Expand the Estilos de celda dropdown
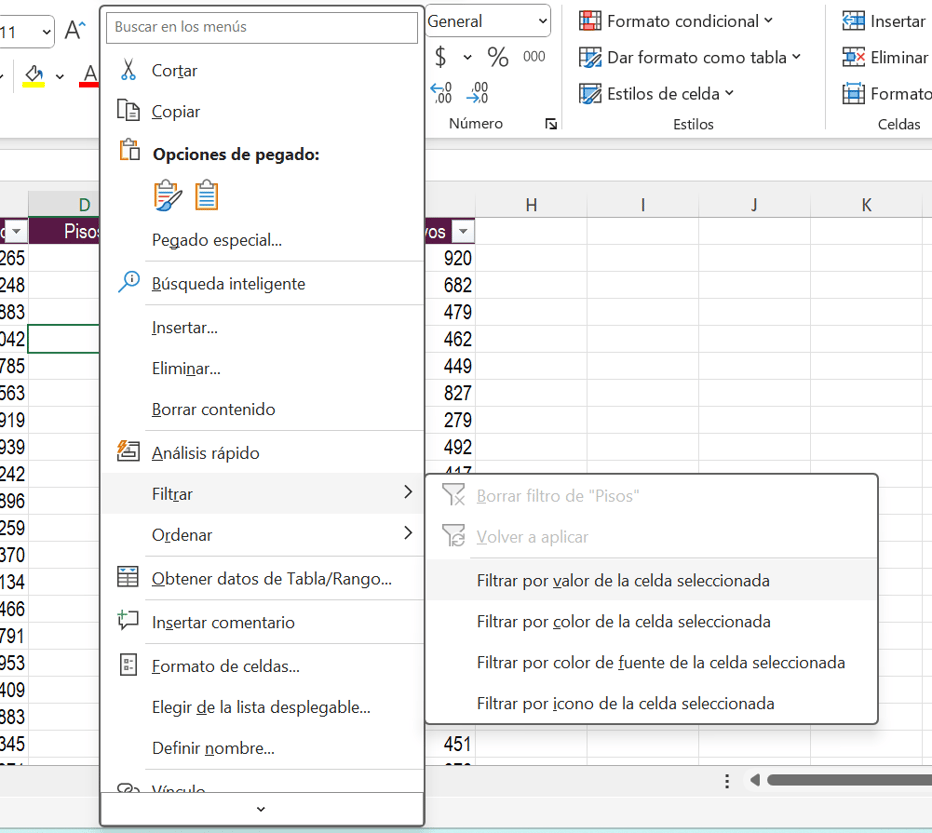Viewport: 932px width, 833px height. pyautogui.click(x=655, y=94)
